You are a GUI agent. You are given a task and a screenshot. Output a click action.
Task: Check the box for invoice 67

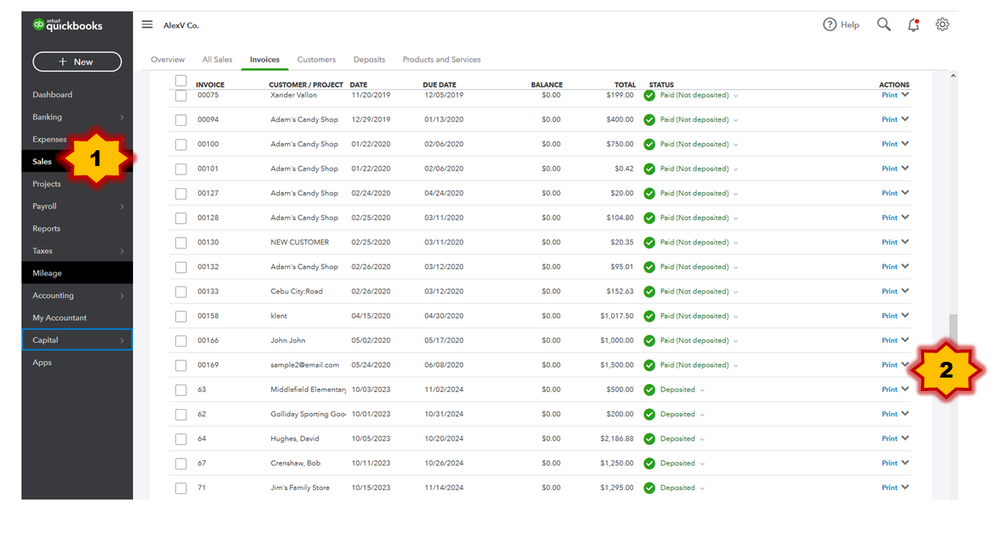[181, 464]
